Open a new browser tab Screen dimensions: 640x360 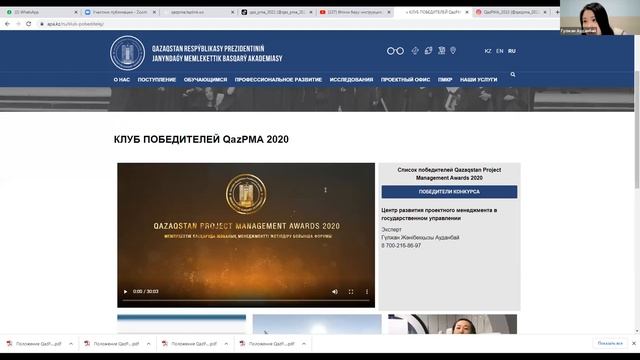(x=557, y=12)
